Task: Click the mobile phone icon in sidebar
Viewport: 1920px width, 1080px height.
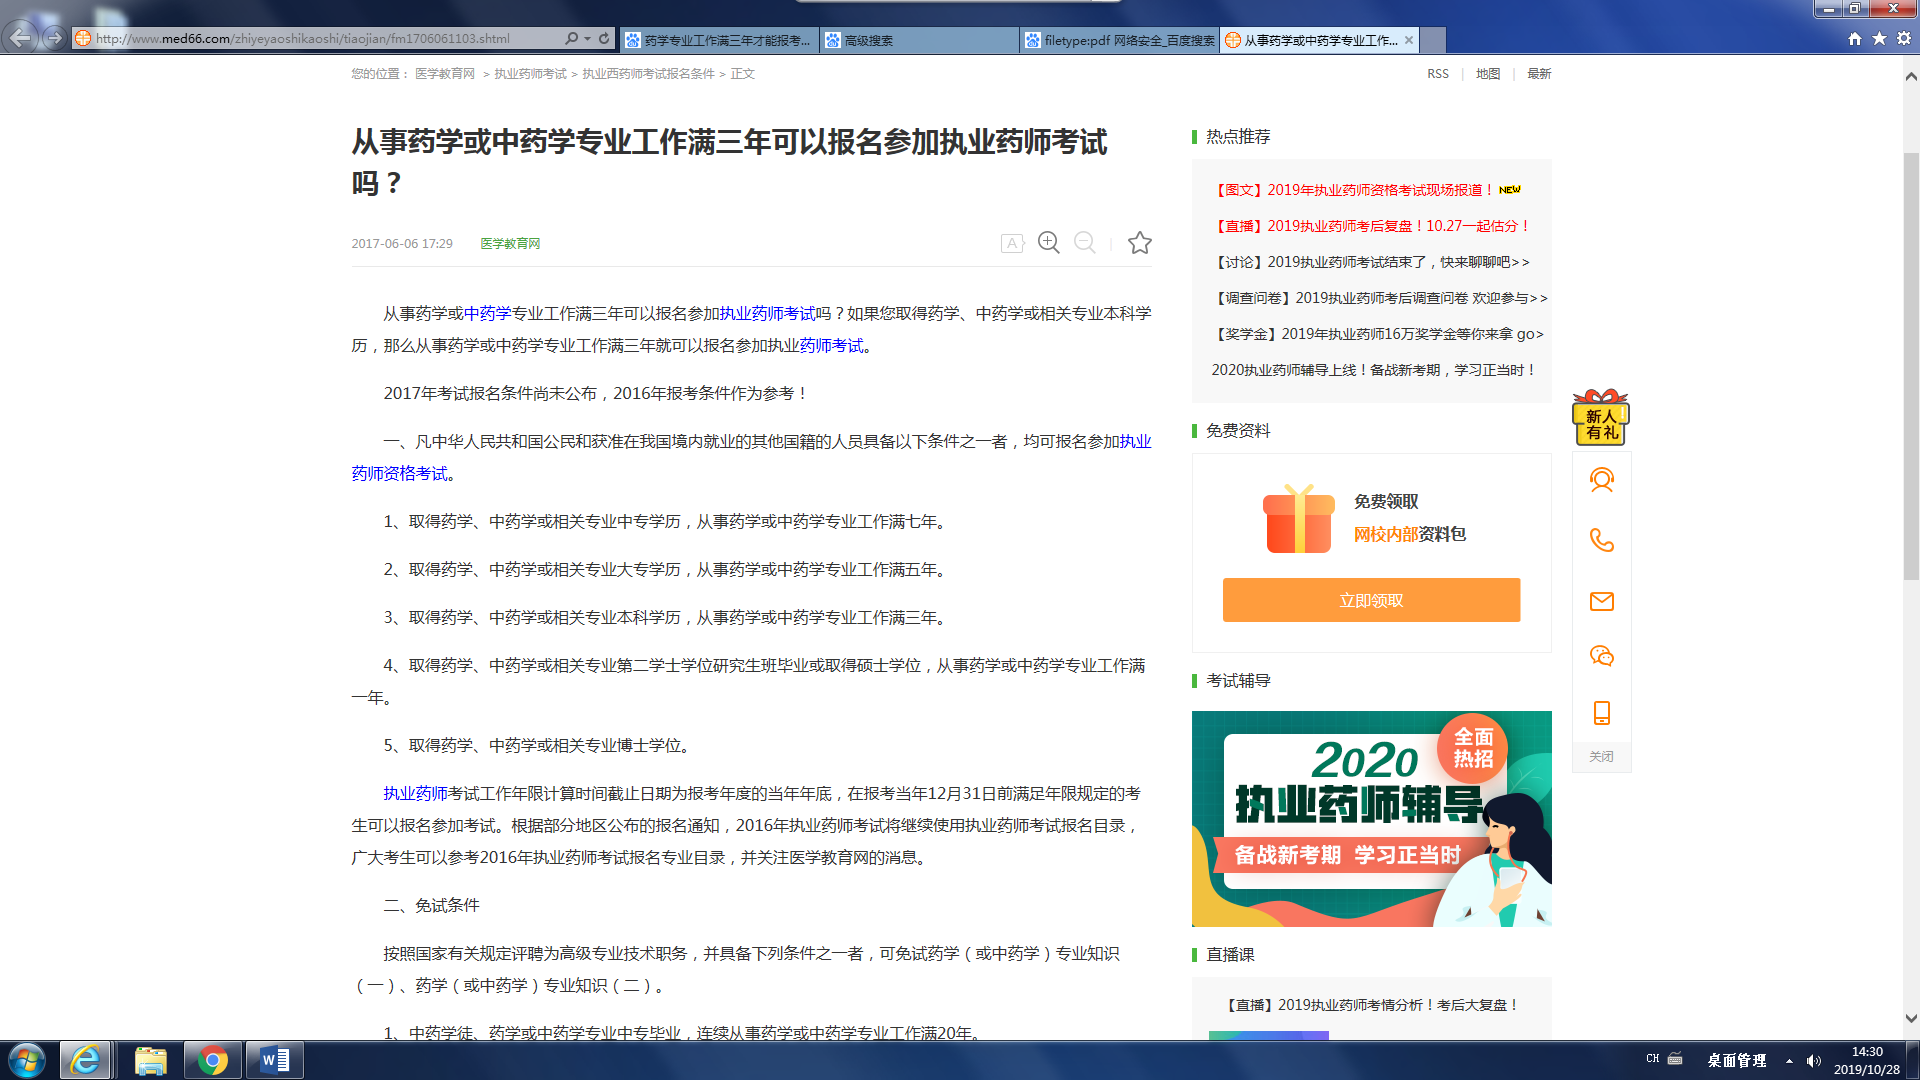Action: [1601, 713]
